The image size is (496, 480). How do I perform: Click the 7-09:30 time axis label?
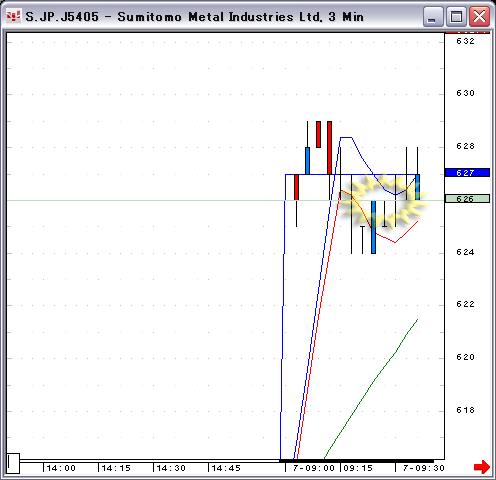(424, 468)
